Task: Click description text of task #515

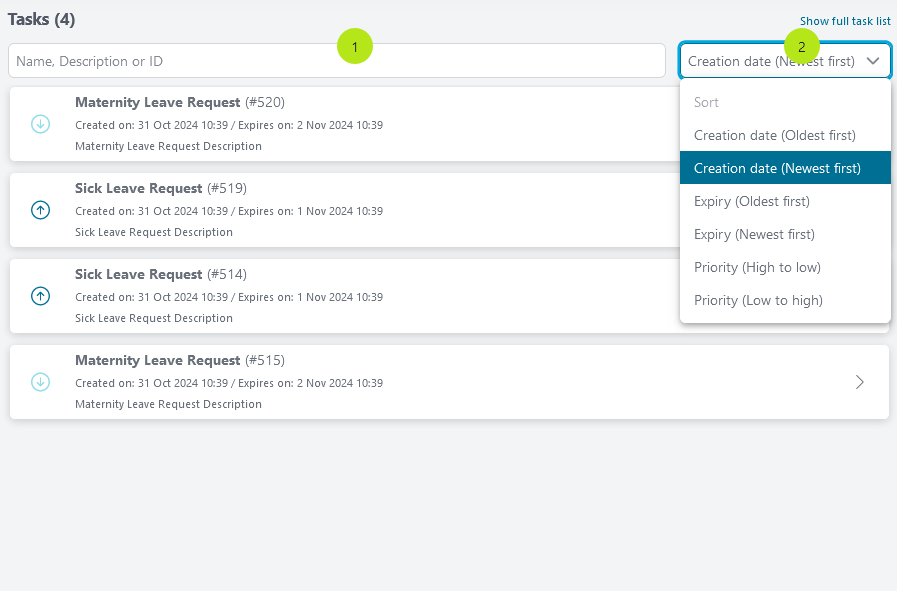Action: [x=168, y=404]
